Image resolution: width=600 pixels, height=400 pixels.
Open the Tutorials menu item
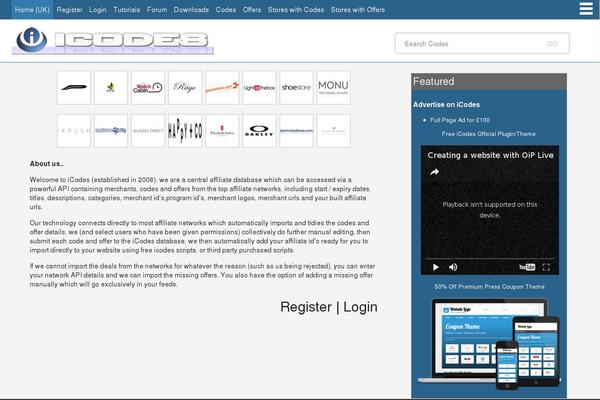[x=127, y=10]
